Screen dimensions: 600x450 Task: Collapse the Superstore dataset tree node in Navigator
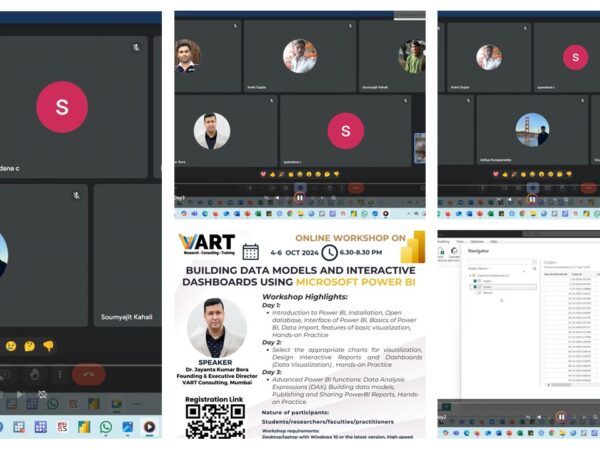[x=470, y=275]
